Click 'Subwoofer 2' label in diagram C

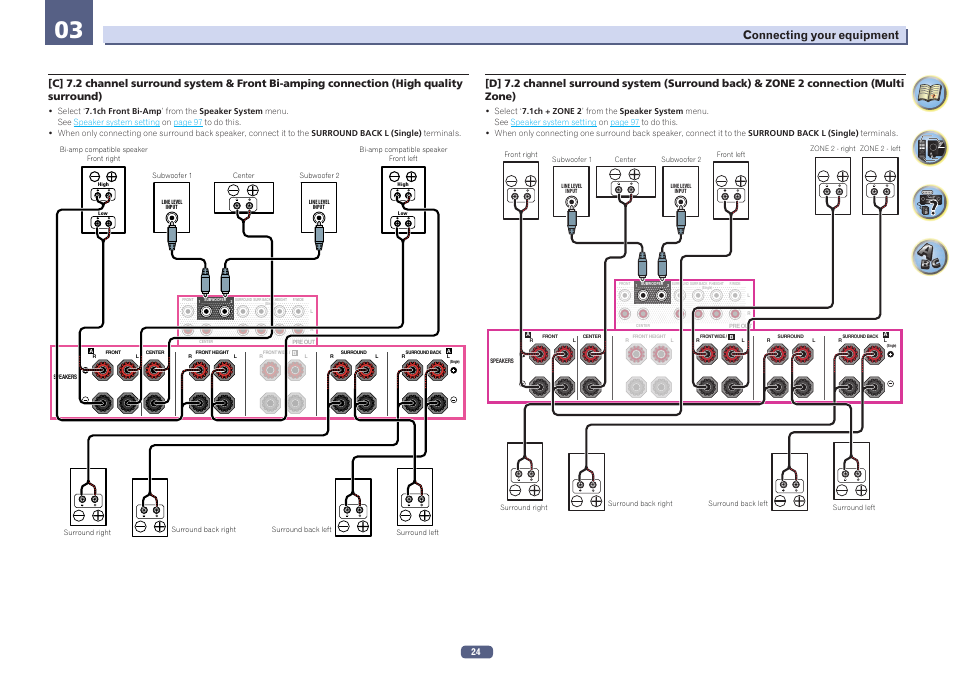click(319, 175)
